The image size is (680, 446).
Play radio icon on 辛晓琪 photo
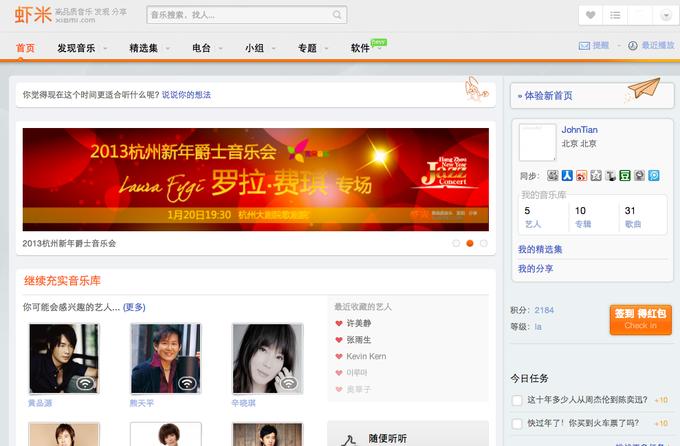coord(289,383)
